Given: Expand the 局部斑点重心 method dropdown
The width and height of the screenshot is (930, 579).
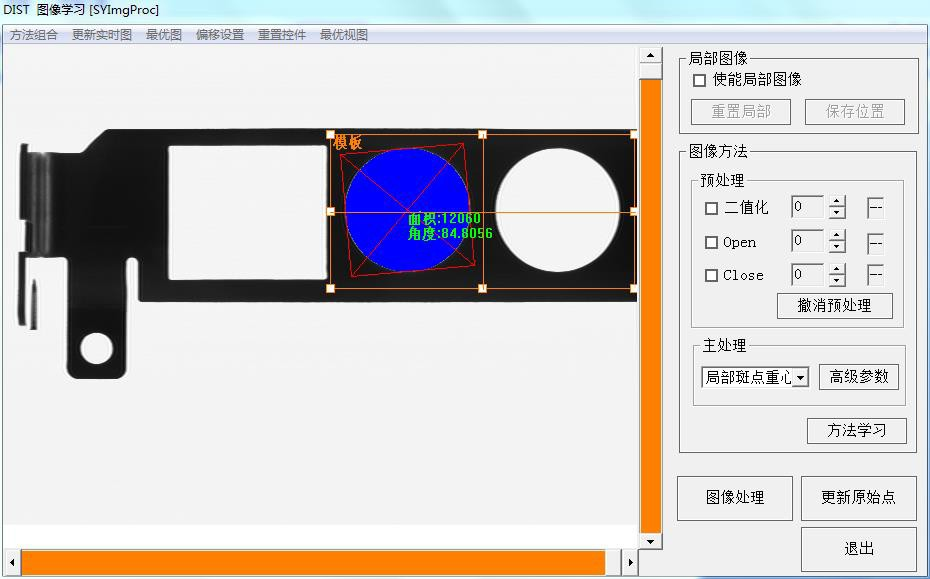Looking at the screenshot, I should pos(801,378).
